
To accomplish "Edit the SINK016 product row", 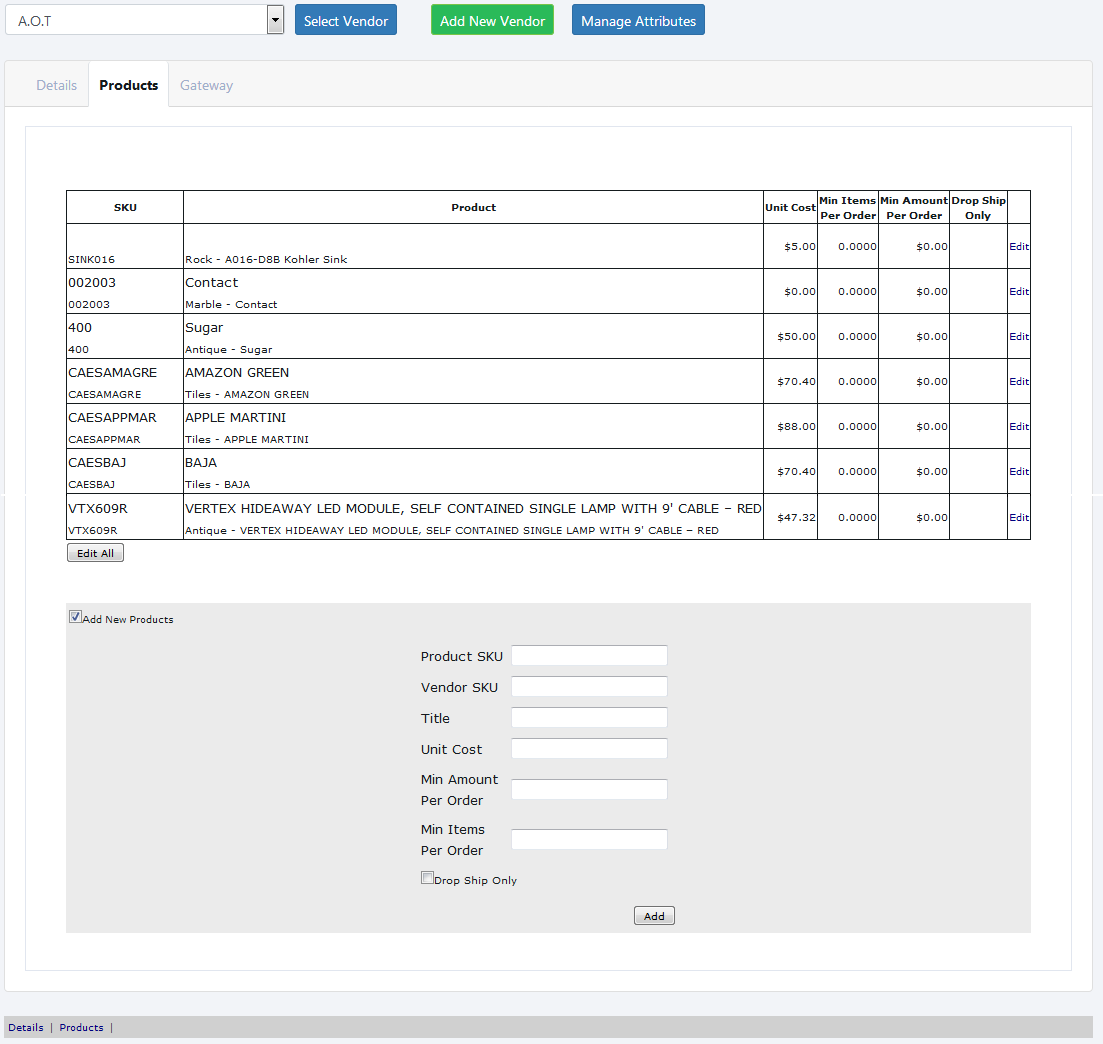I will (1018, 246).
